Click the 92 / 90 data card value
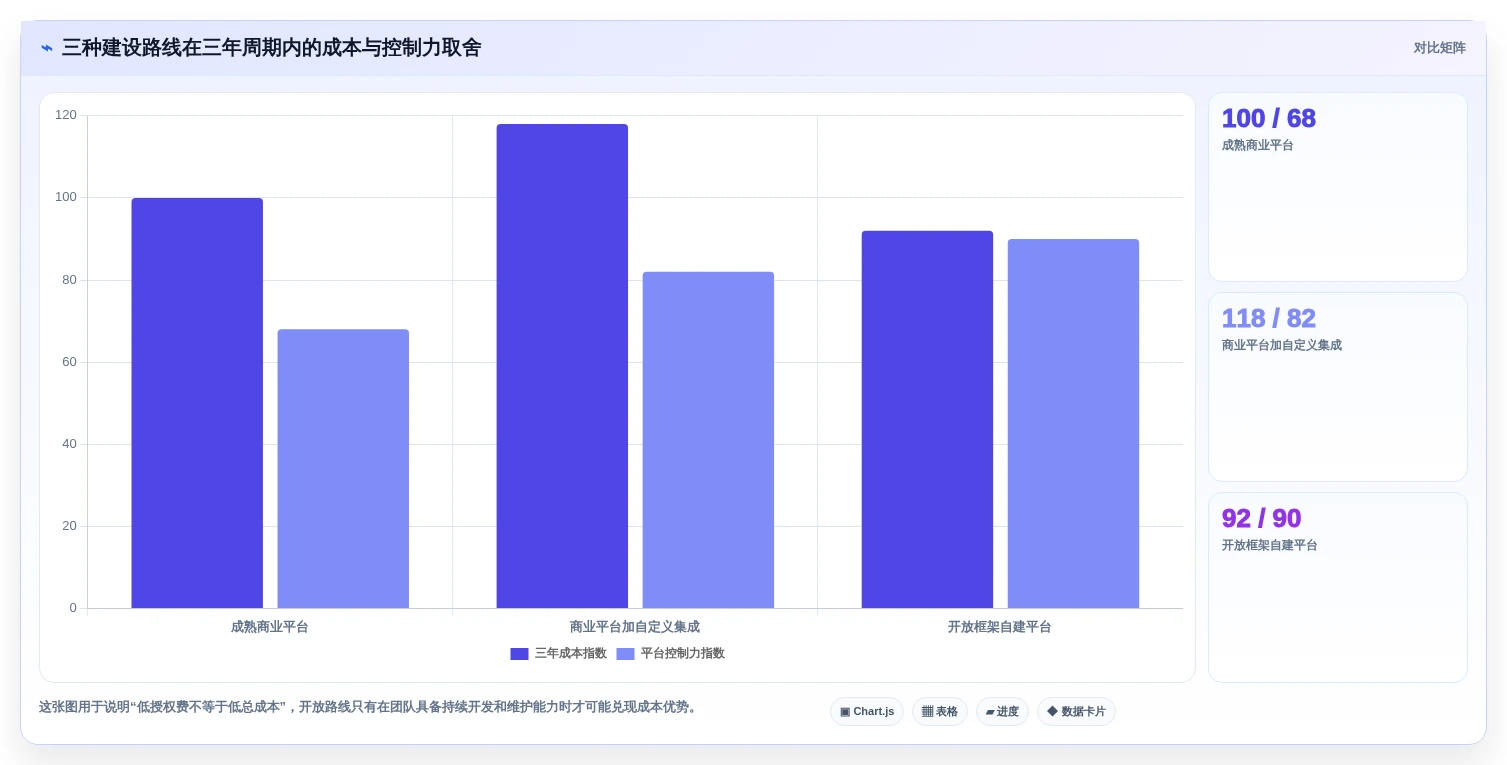The image size is (1507, 765). click(1261, 519)
